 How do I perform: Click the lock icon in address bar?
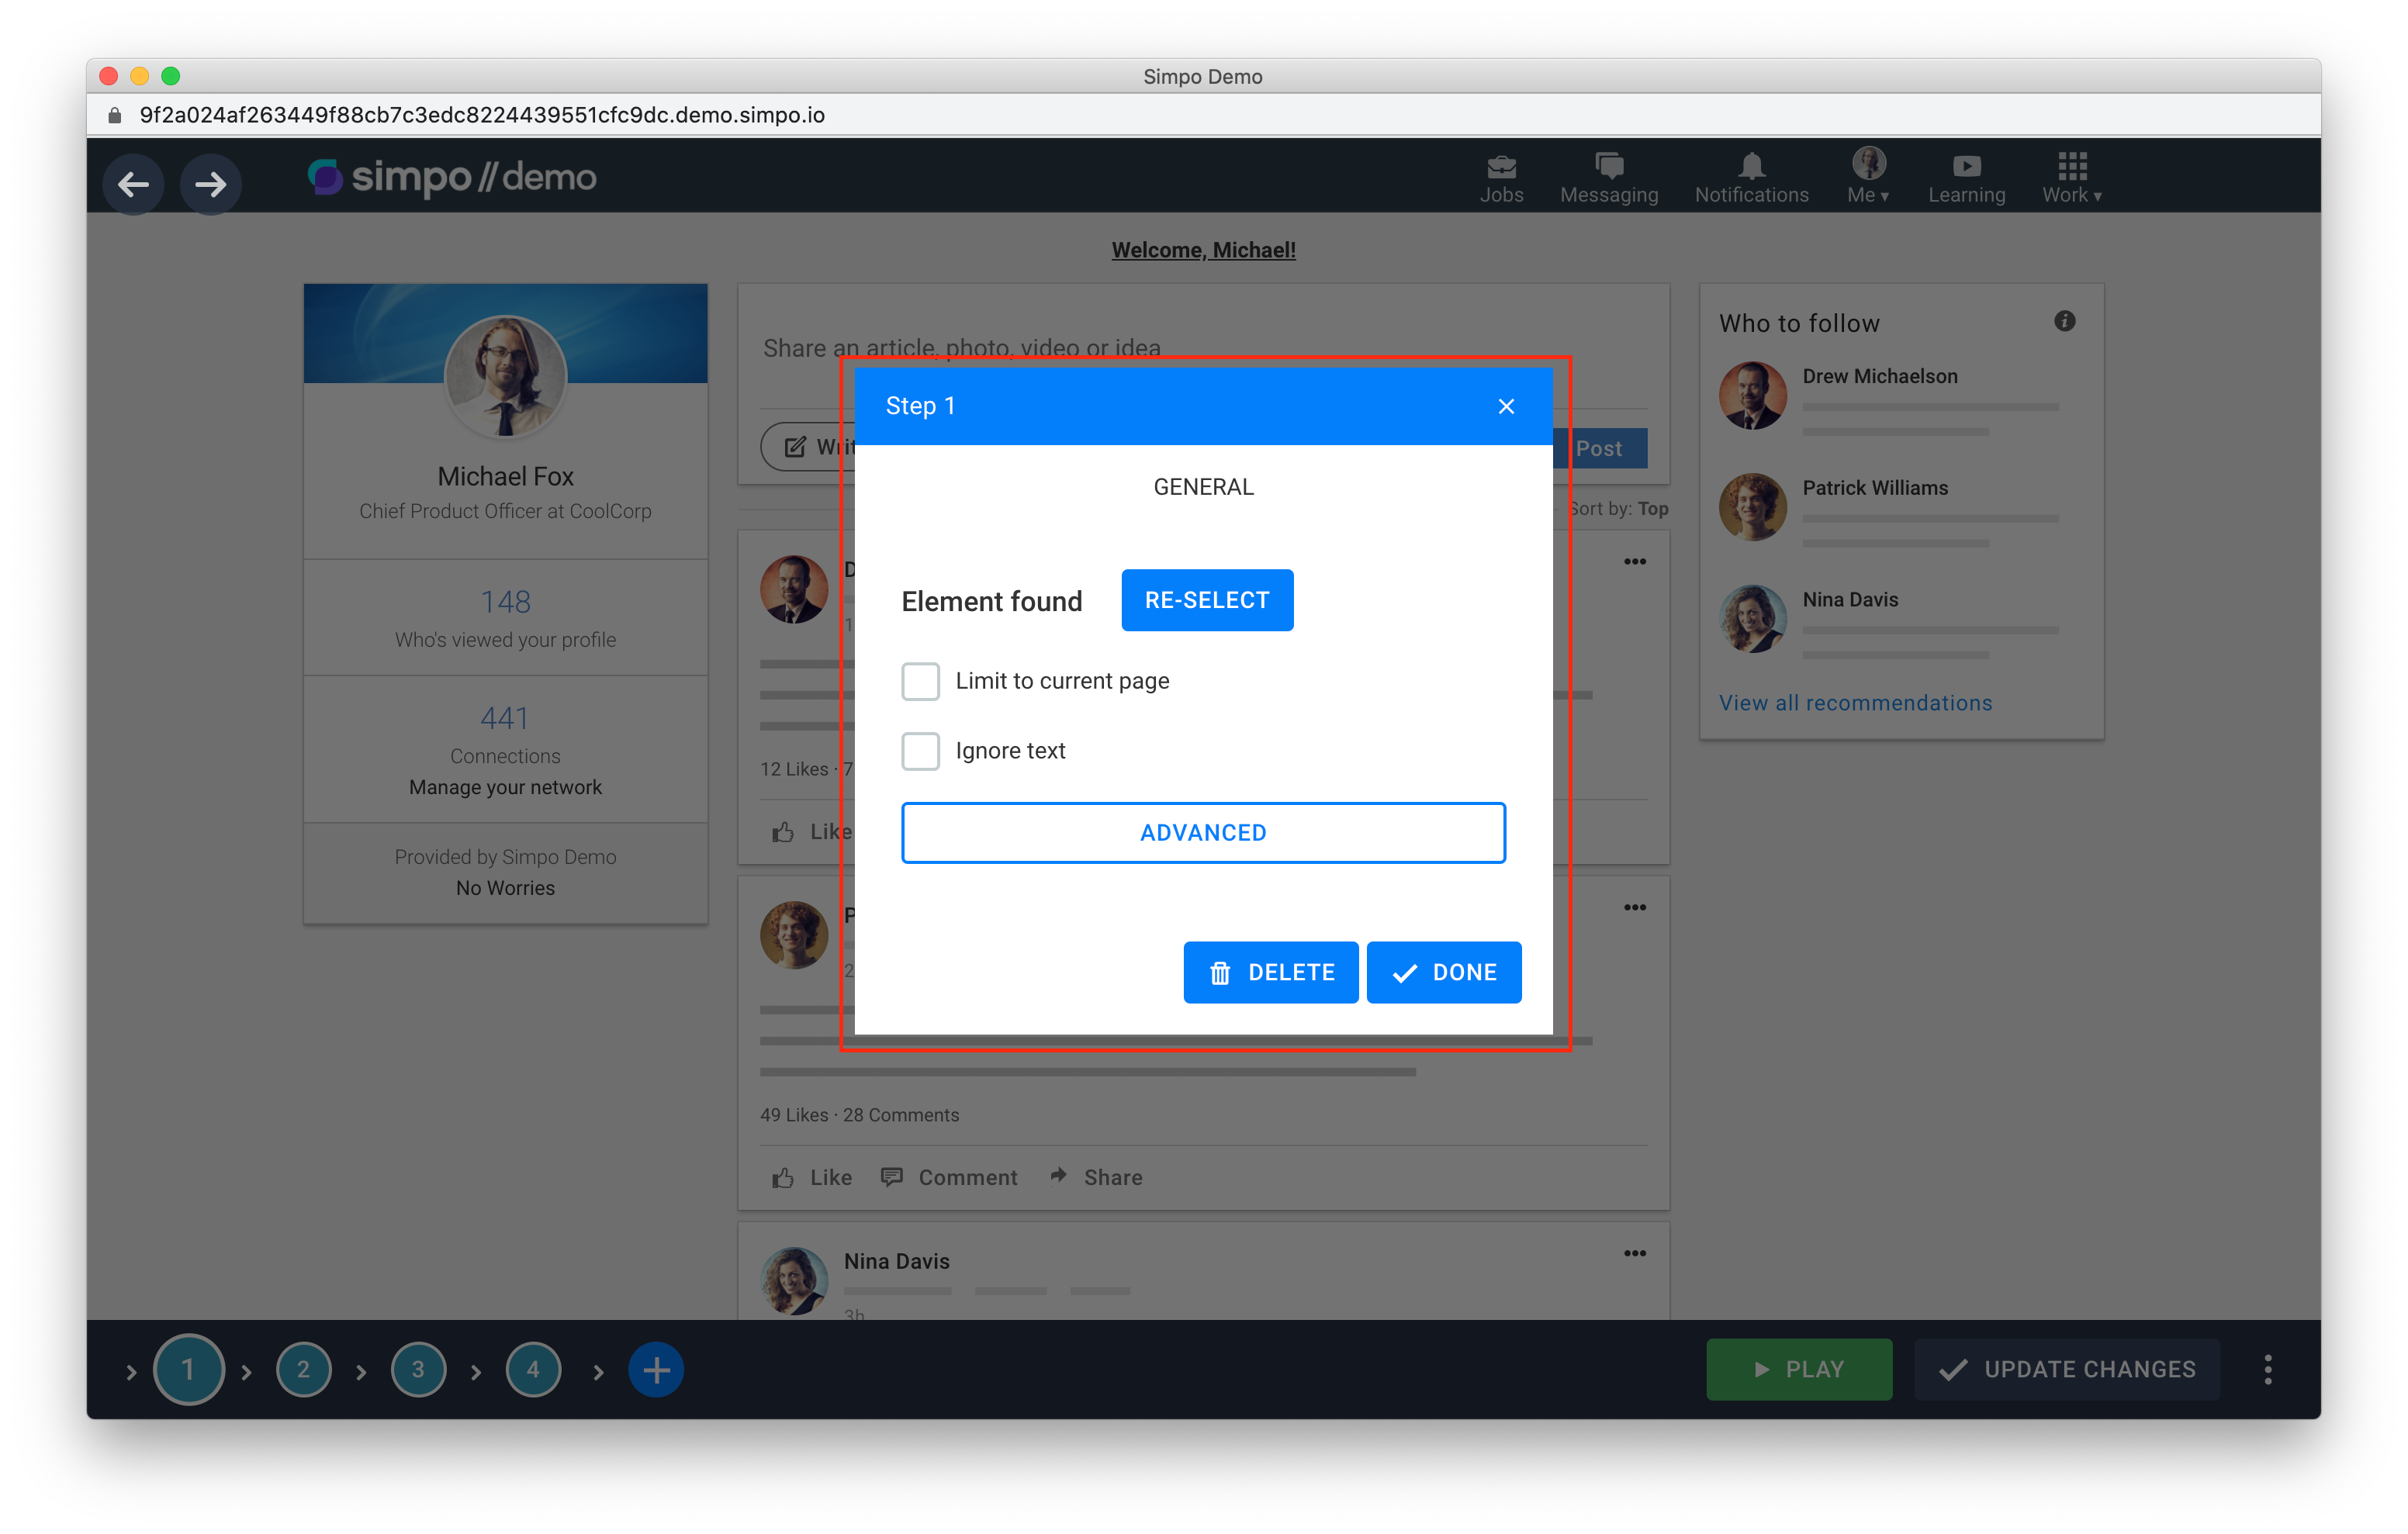point(114,116)
